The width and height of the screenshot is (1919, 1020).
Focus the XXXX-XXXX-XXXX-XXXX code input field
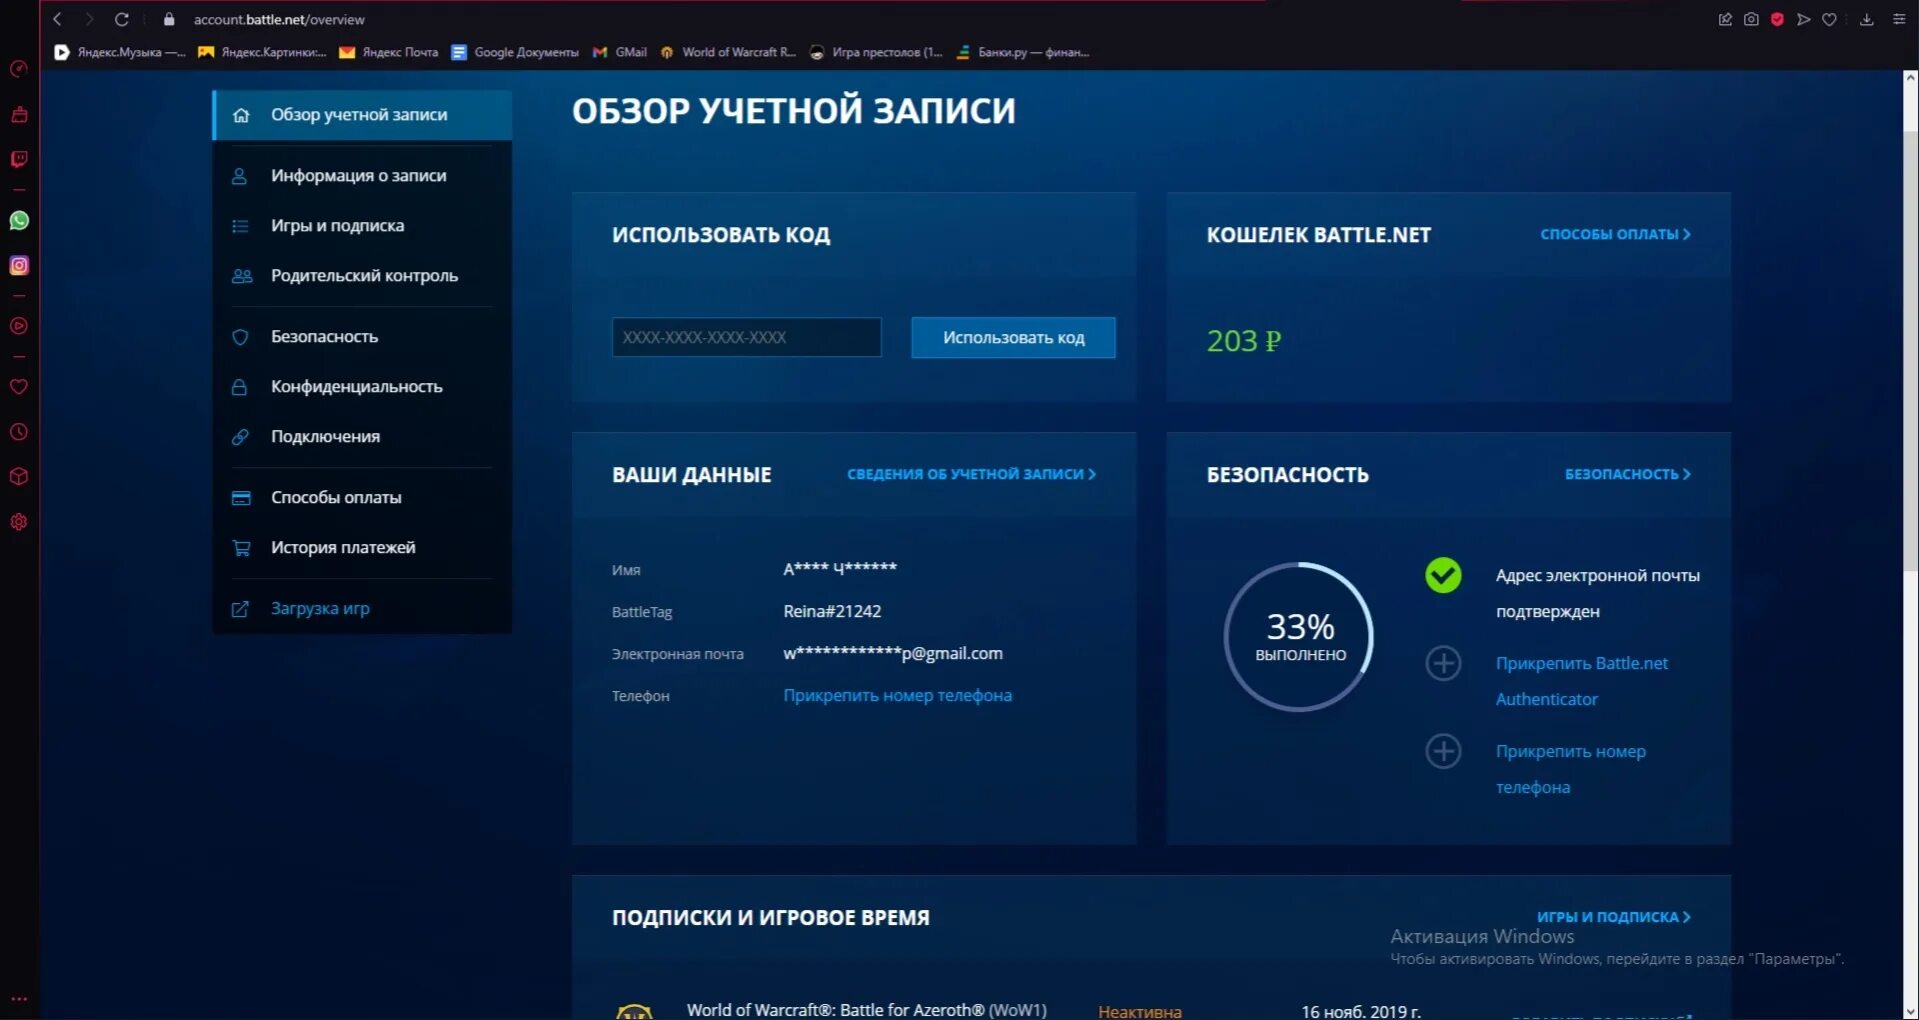(746, 338)
